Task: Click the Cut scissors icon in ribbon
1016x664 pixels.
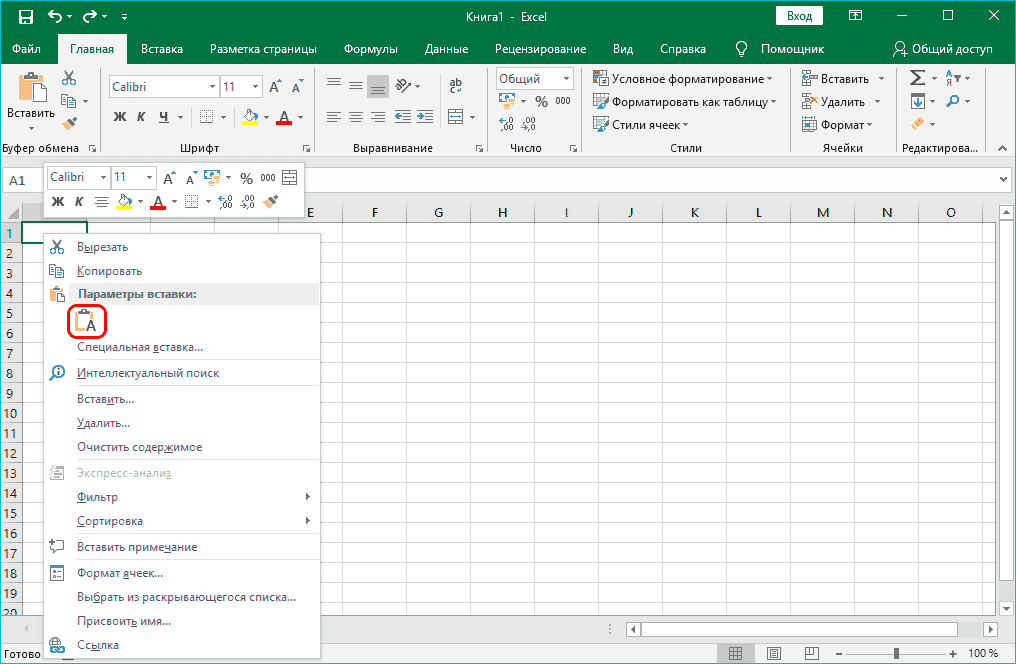Action: tap(69, 78)
